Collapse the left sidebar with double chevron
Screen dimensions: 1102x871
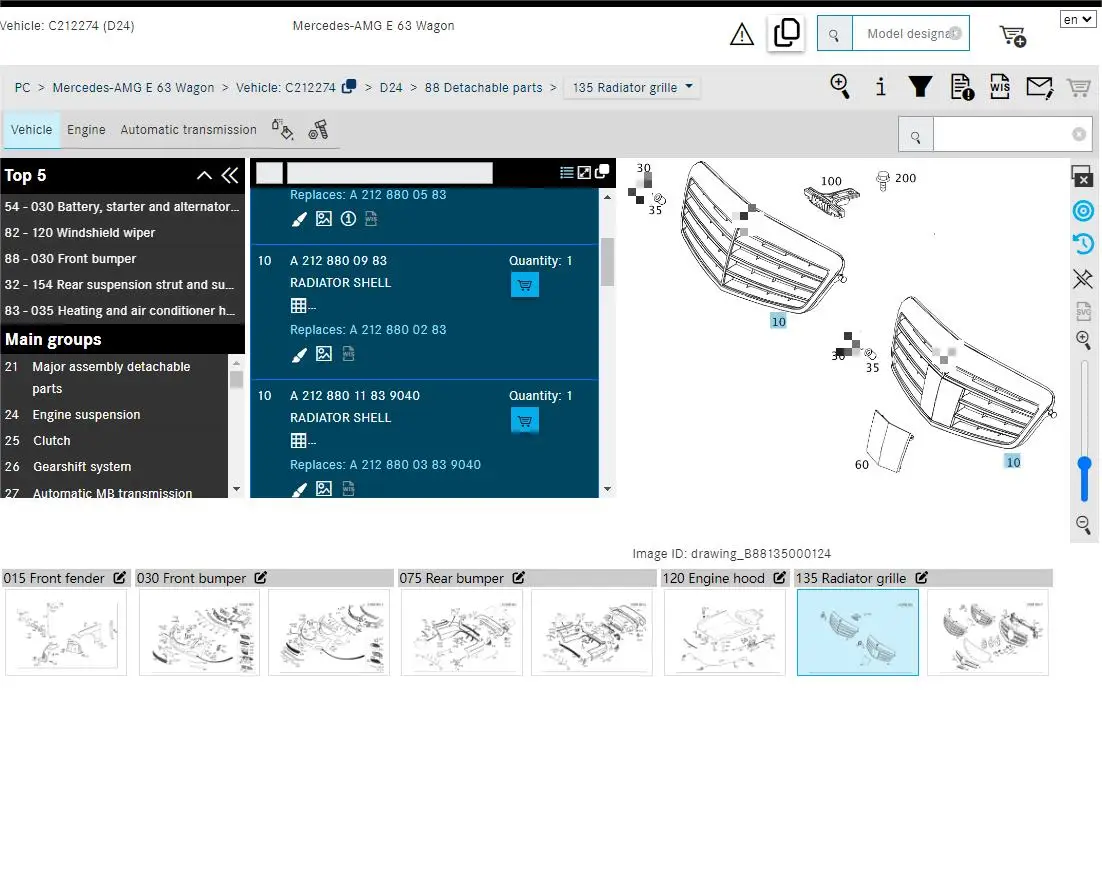pyautogui.click(x=230, y=176)
